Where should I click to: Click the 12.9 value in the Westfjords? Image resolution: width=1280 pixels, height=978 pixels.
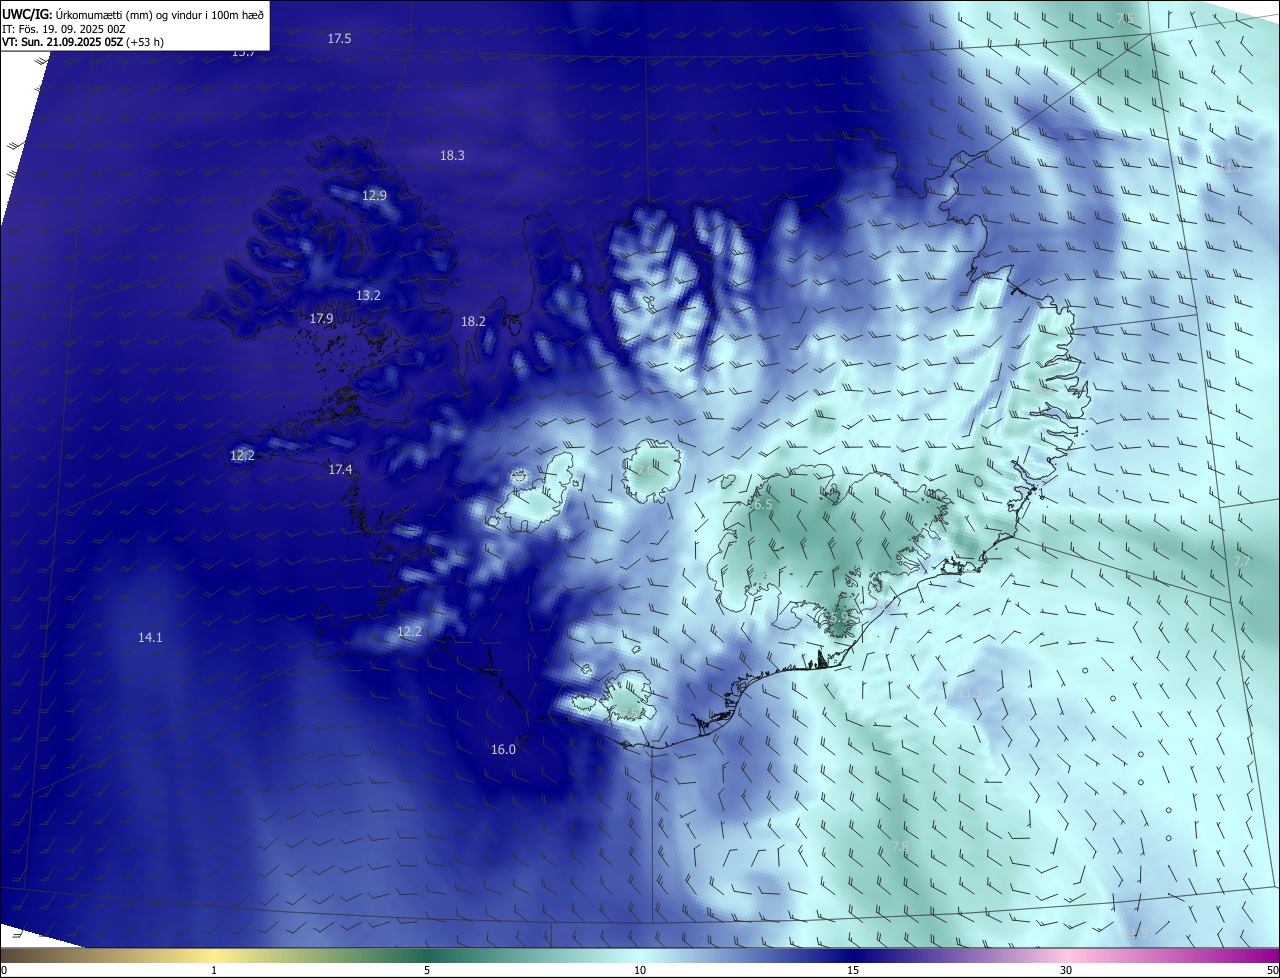point(374,195)
